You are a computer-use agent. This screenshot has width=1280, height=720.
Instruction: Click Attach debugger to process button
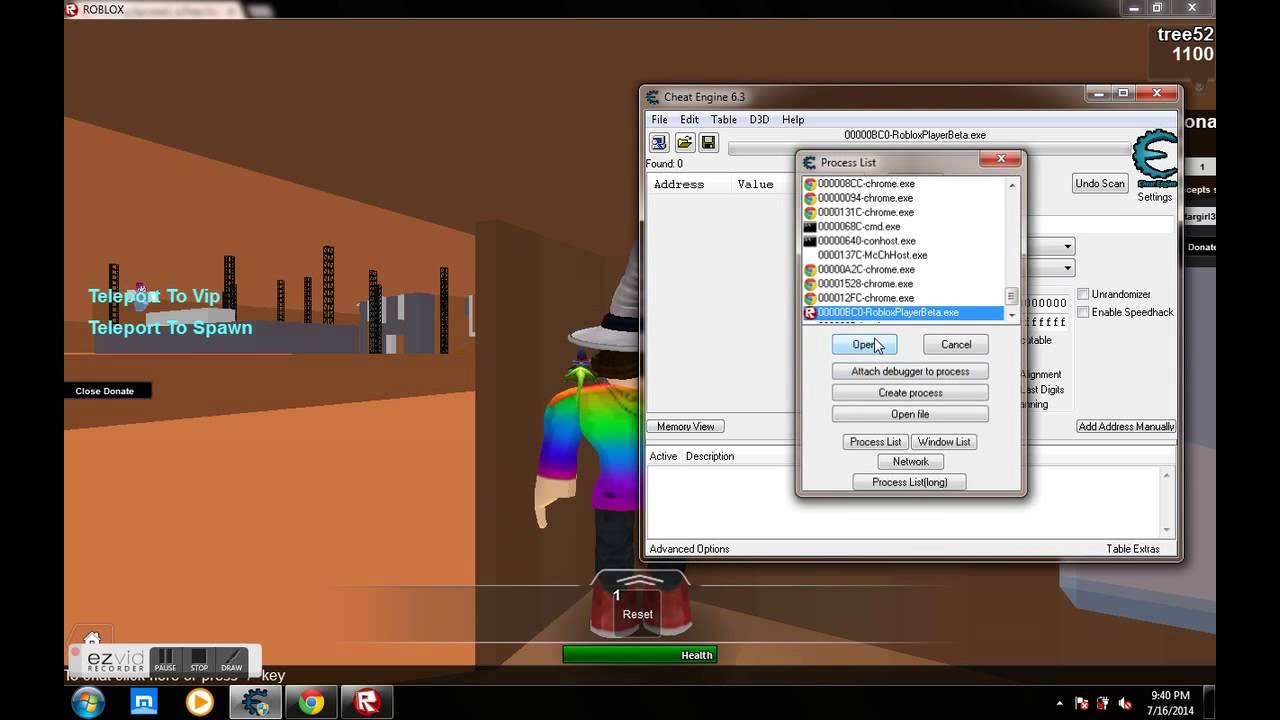point(910,371)
